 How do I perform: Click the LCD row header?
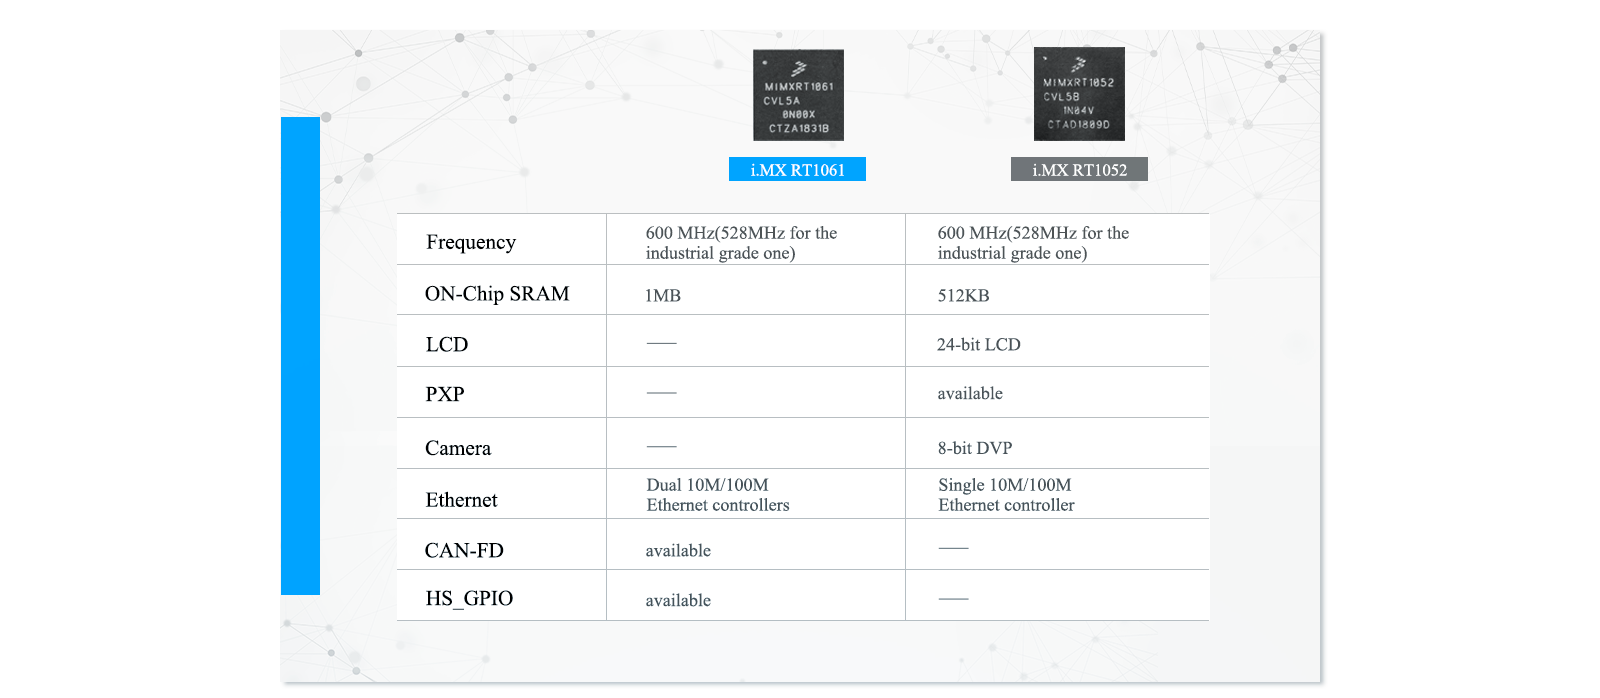tap(447, 344)
